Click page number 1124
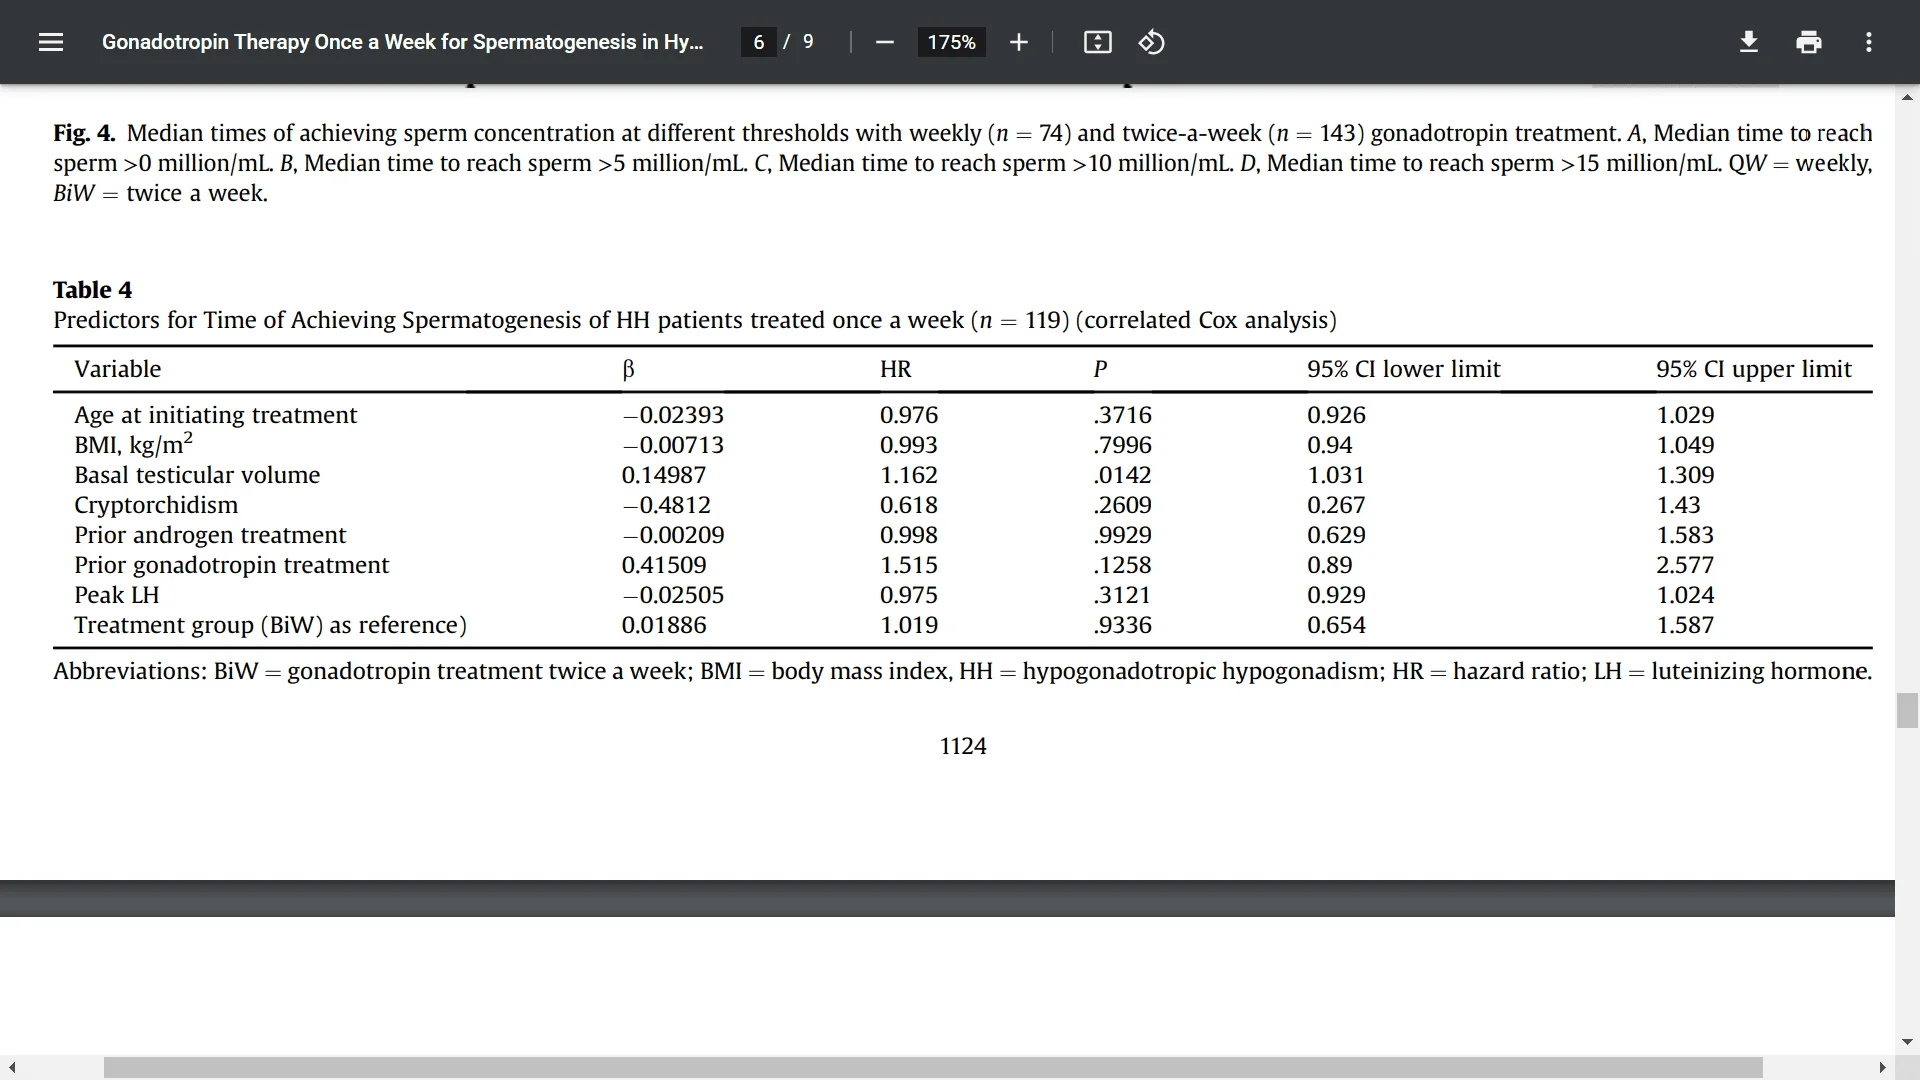Screen dimensions: 1920x1080 pos(963,746)
